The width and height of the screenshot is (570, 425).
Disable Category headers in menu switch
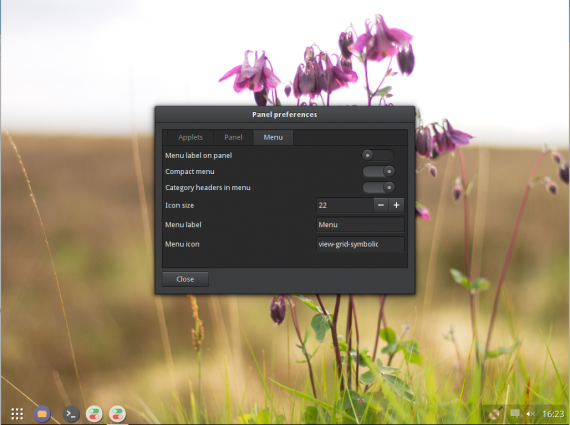tap(378, 187)
